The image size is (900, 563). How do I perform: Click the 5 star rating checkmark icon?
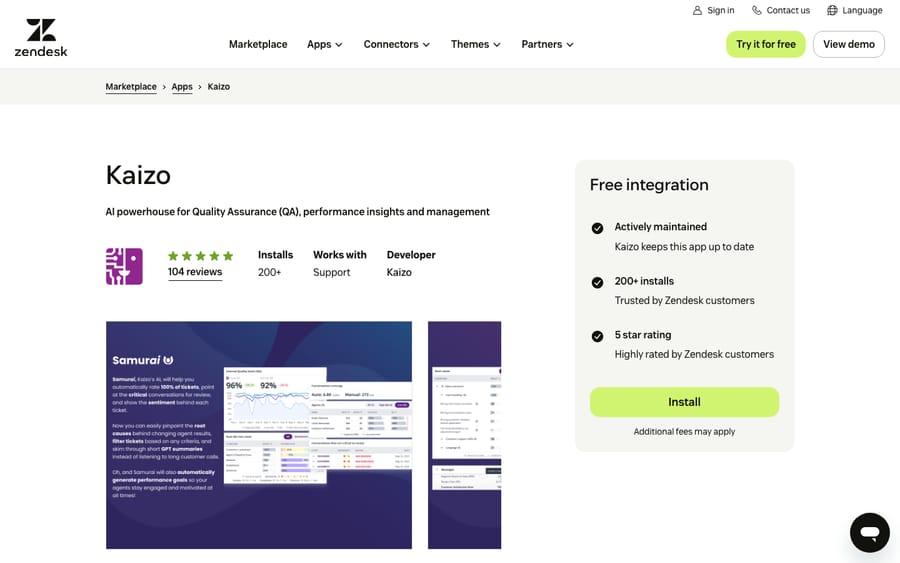(597, 336)
